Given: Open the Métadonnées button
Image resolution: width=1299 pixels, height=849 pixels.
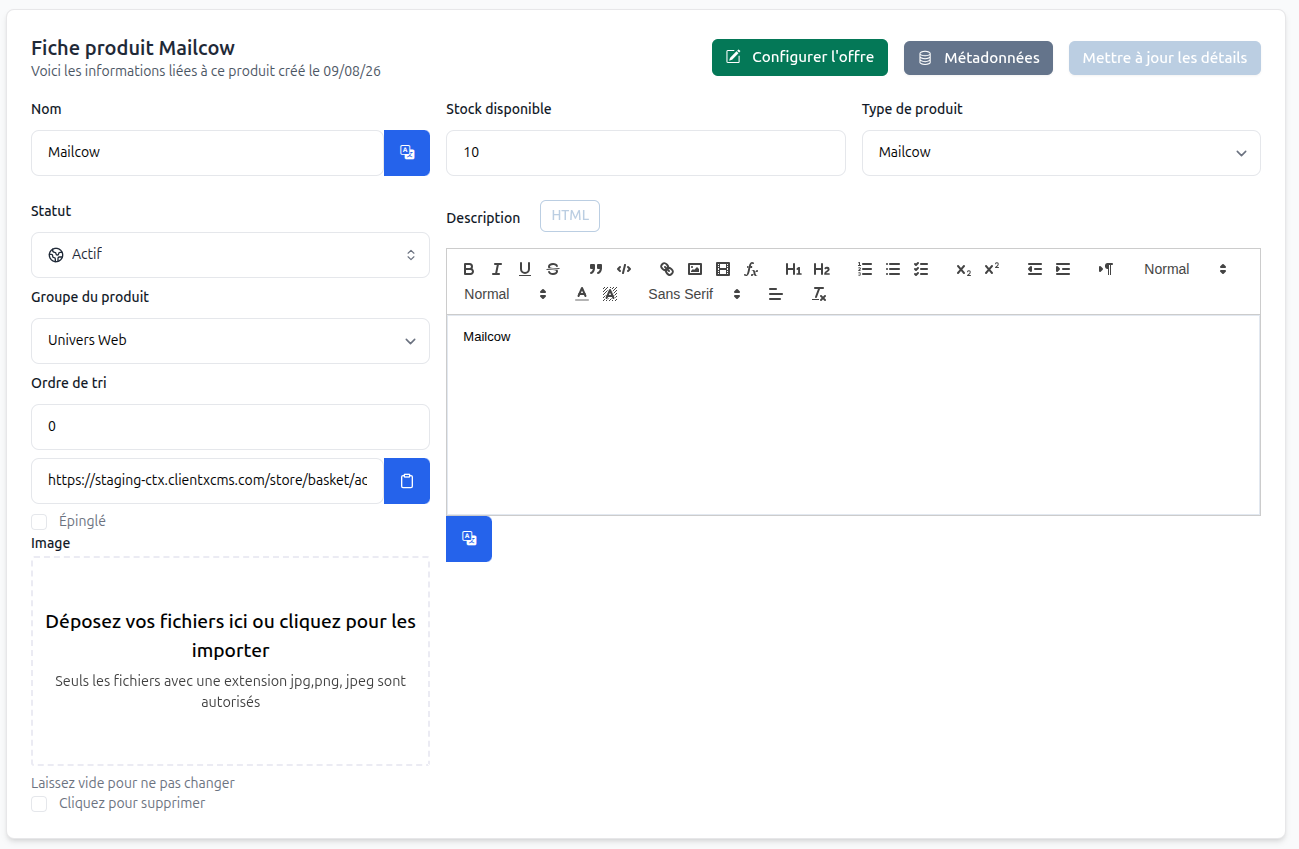Looking at the screenshot, I should [978, 58].
